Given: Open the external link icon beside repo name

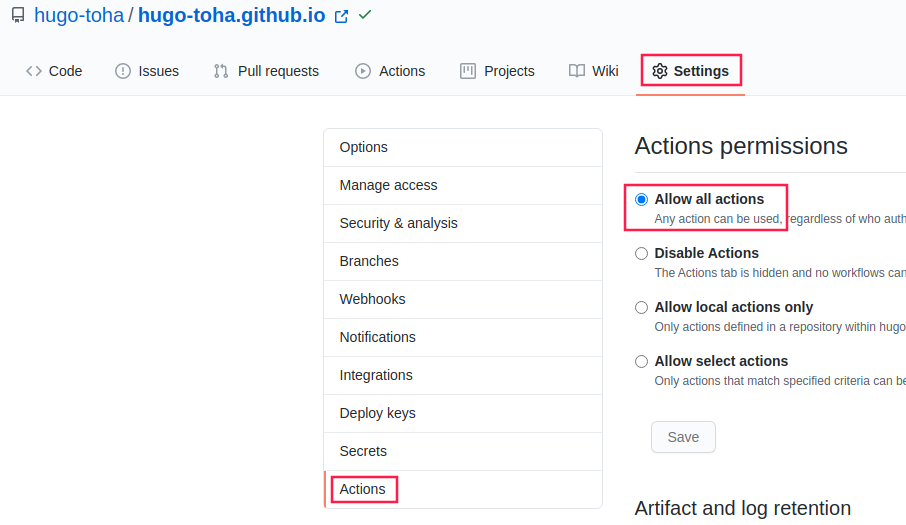Looking at the screenshot, I should coord(341,16).
